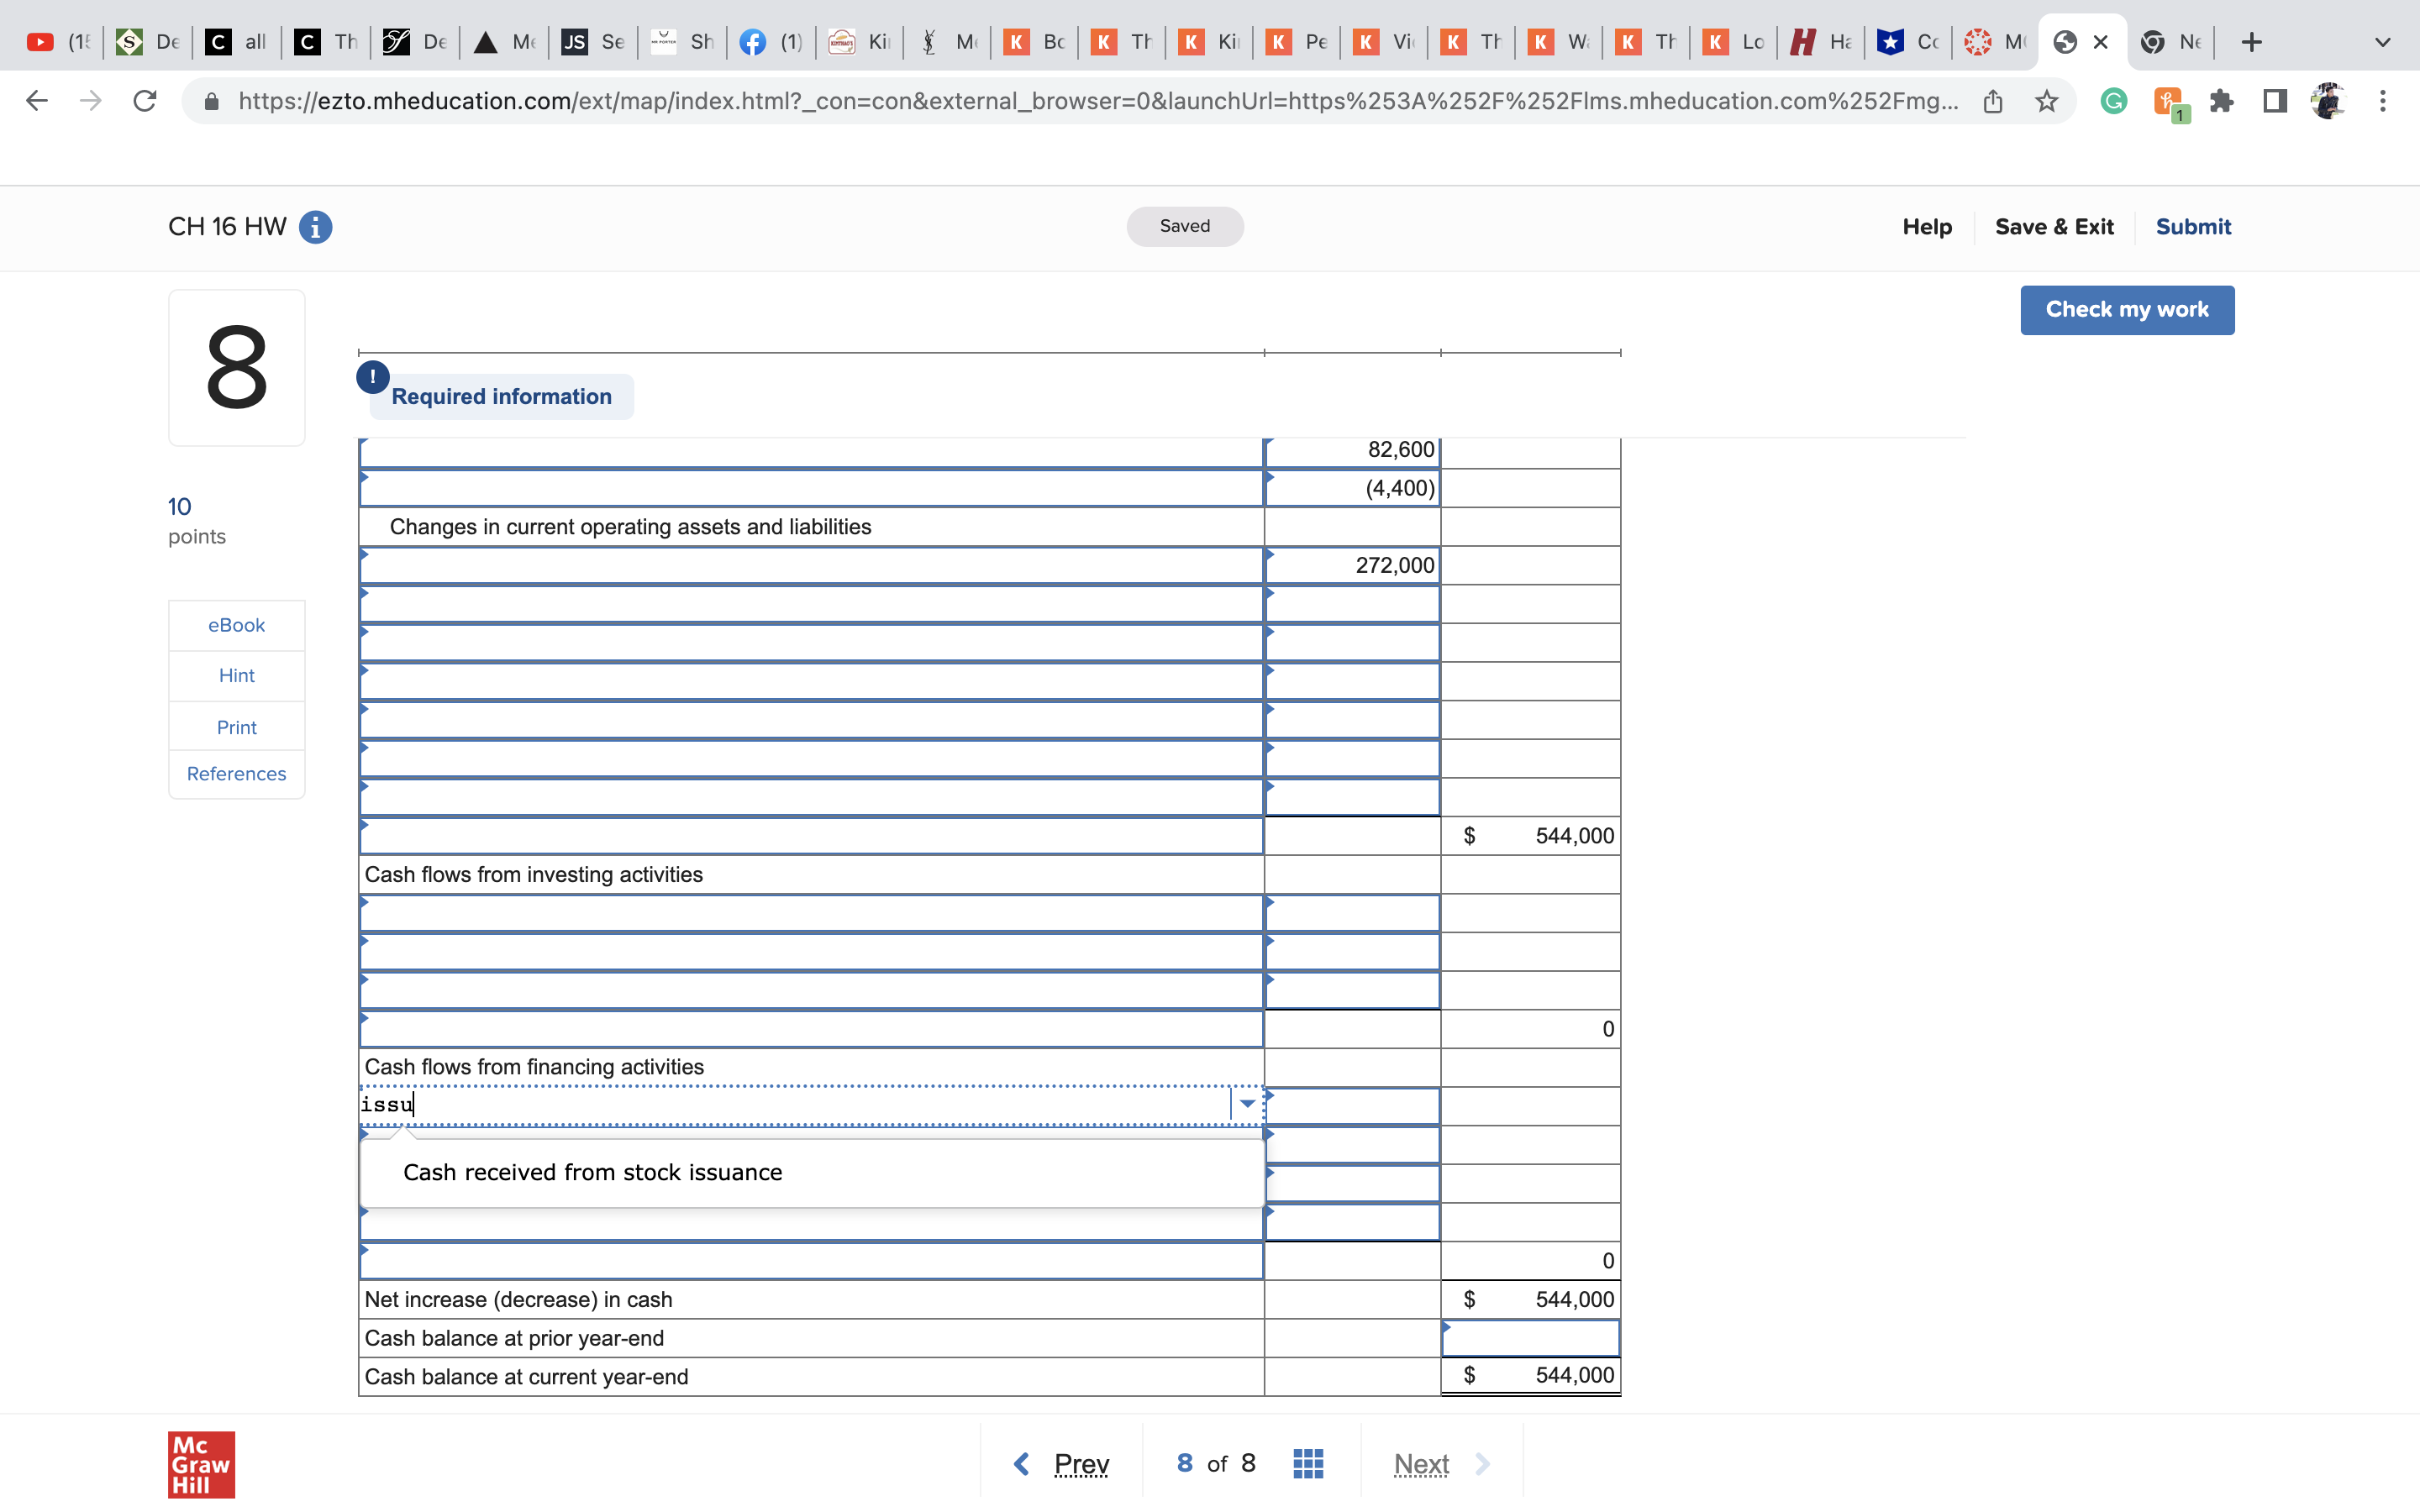Bookmark this page with the star icon
The width and height of the screenshot is (2420, 1512).
point(2046,101)
